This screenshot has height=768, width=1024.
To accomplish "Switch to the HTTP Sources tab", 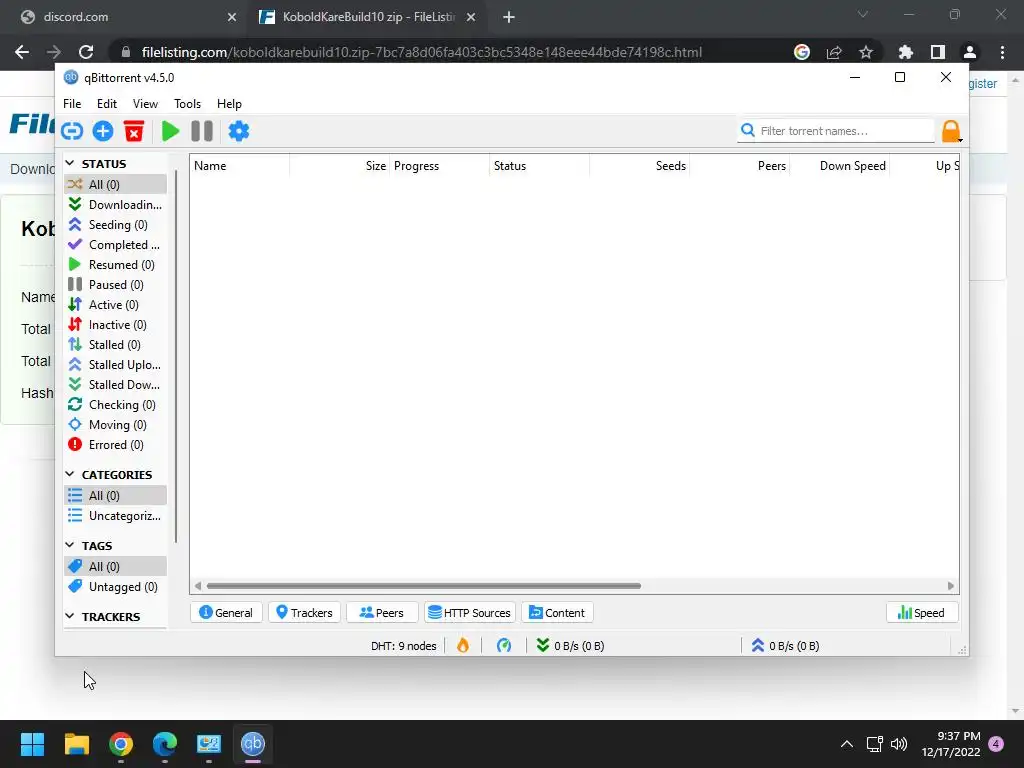I will tap(470, 613).
